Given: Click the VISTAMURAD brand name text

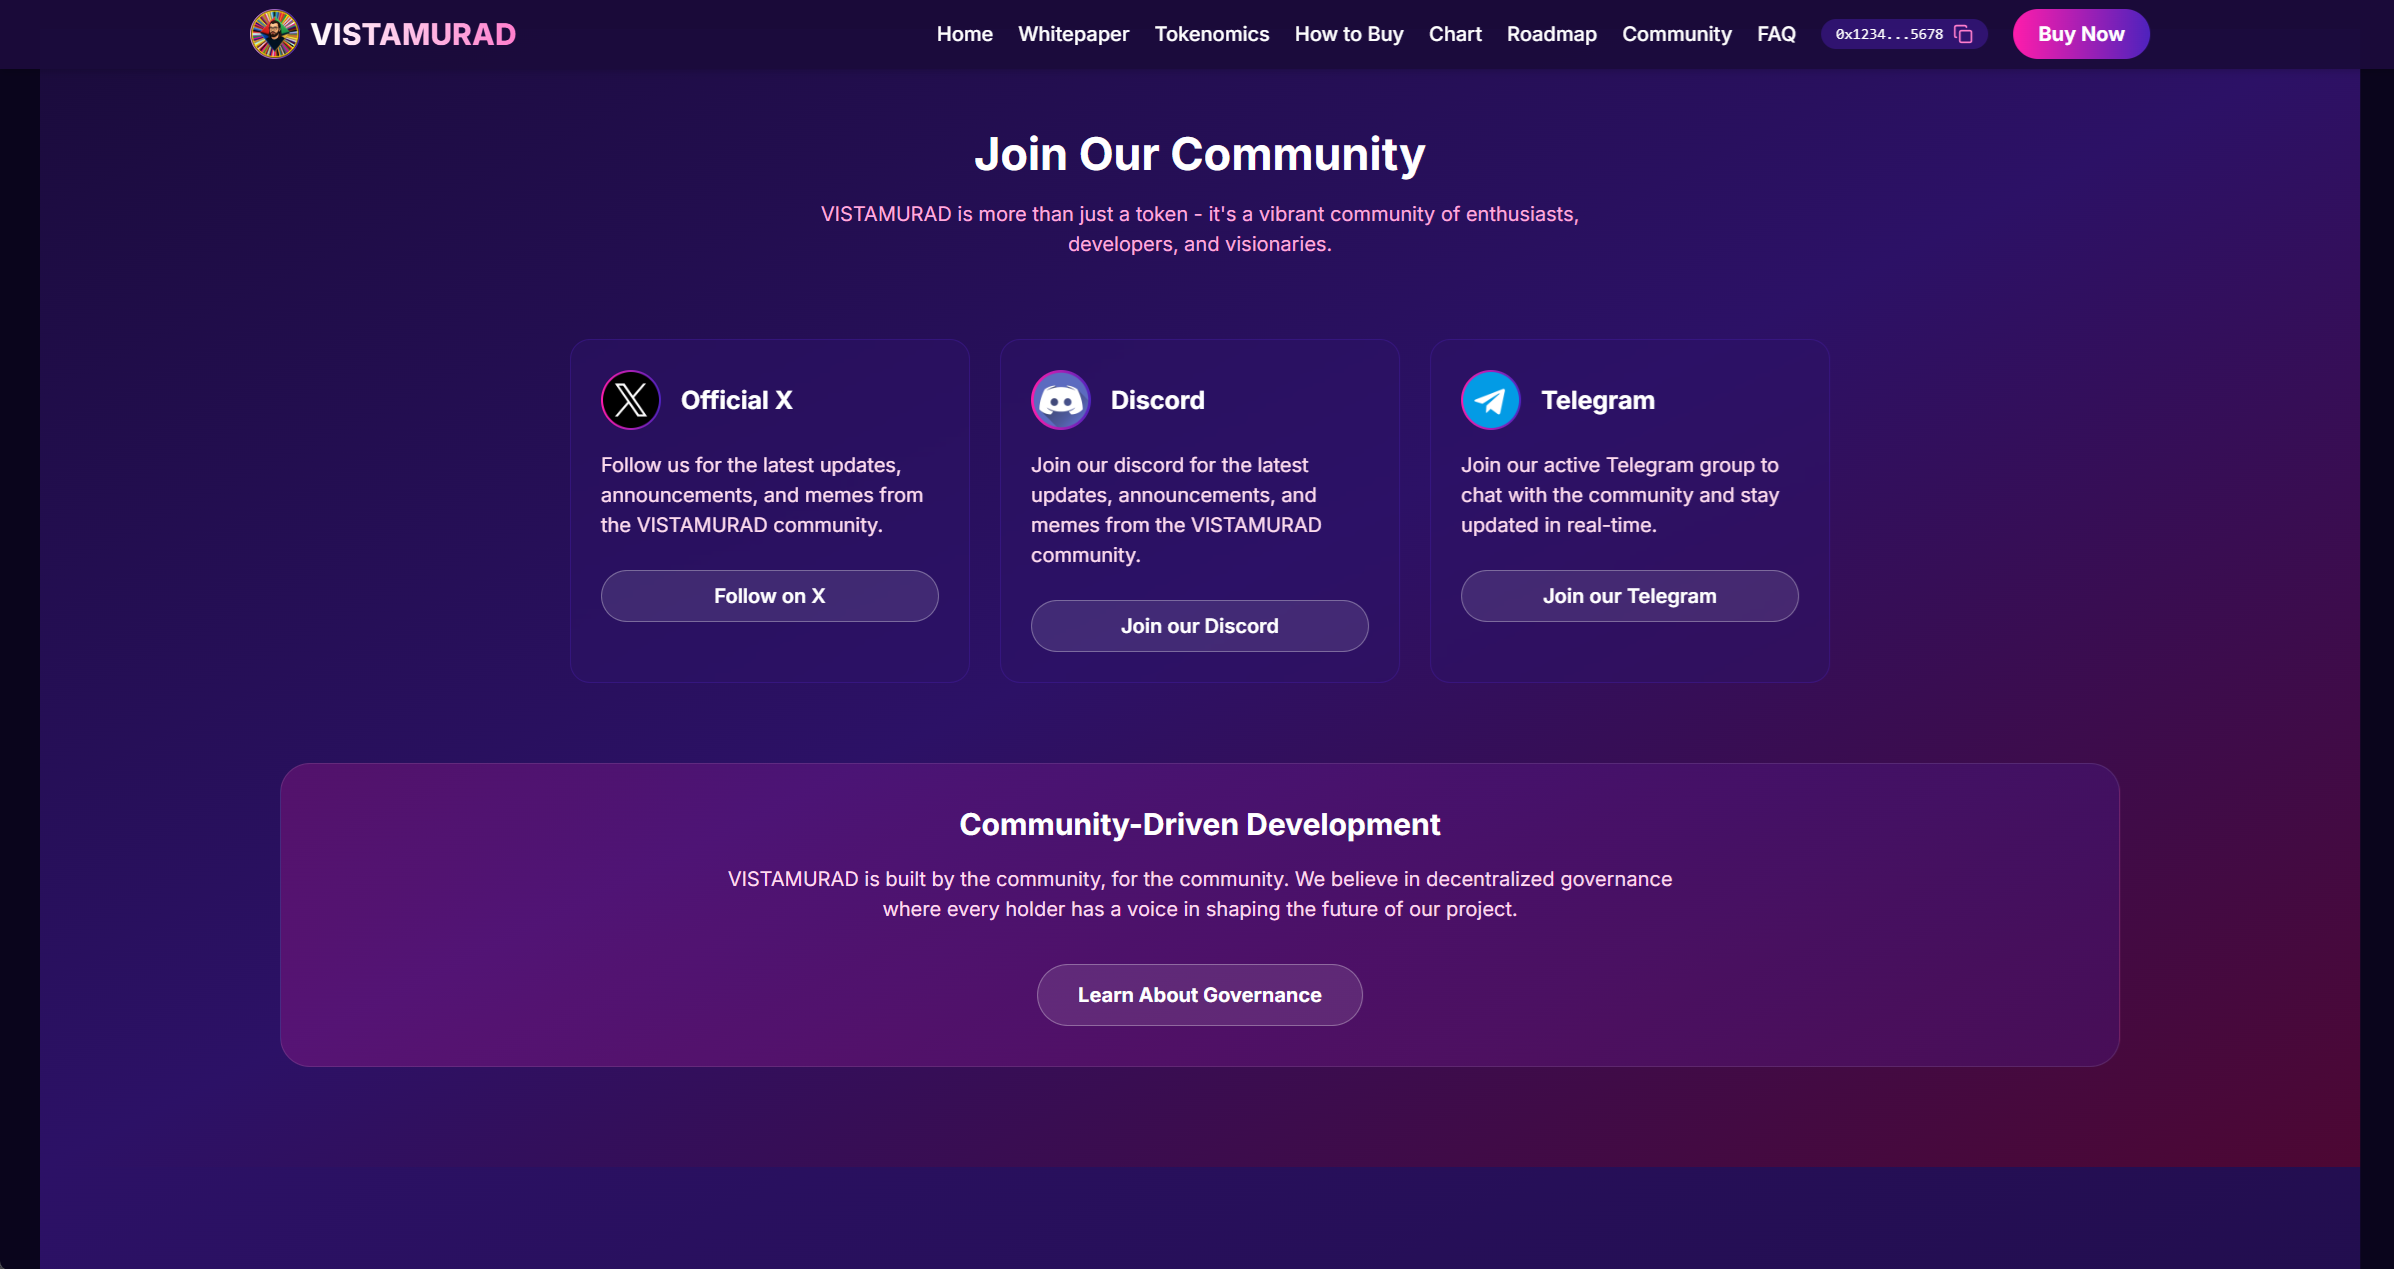Looking at the screenshot, I should [x=413, y=34].
